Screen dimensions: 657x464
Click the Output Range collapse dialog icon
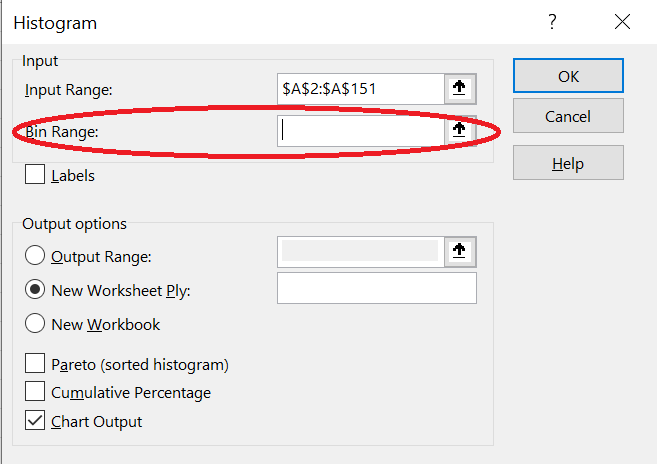459,252
